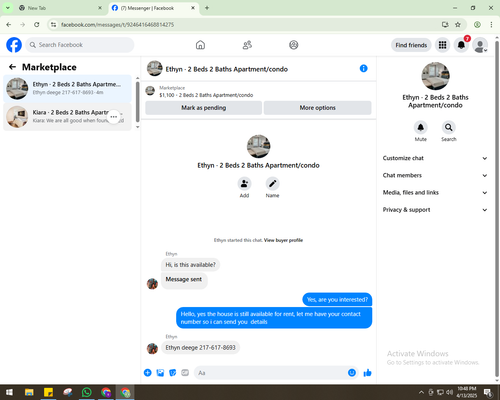This screenshot has width=500, height=400.
Task: Attach a file with photo icon
Action: (x=160, y=373)
